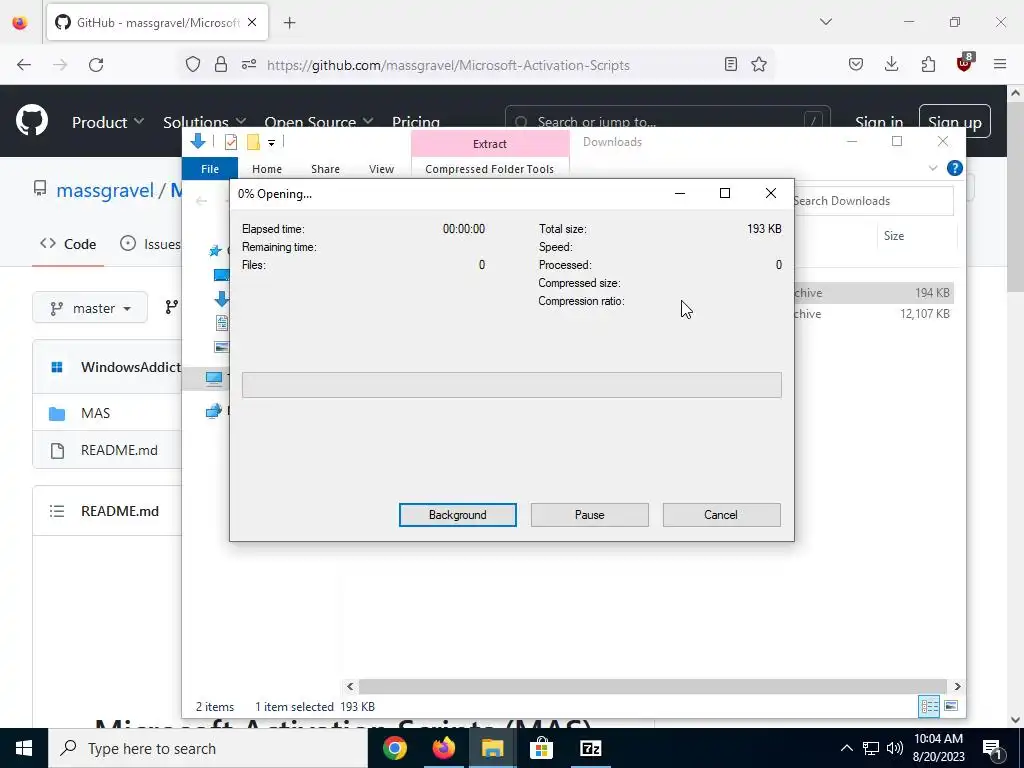This screenshot has height=768, width=1024.
Task: Open the MAS folder in repo
Action: click(x=95, y=413)
